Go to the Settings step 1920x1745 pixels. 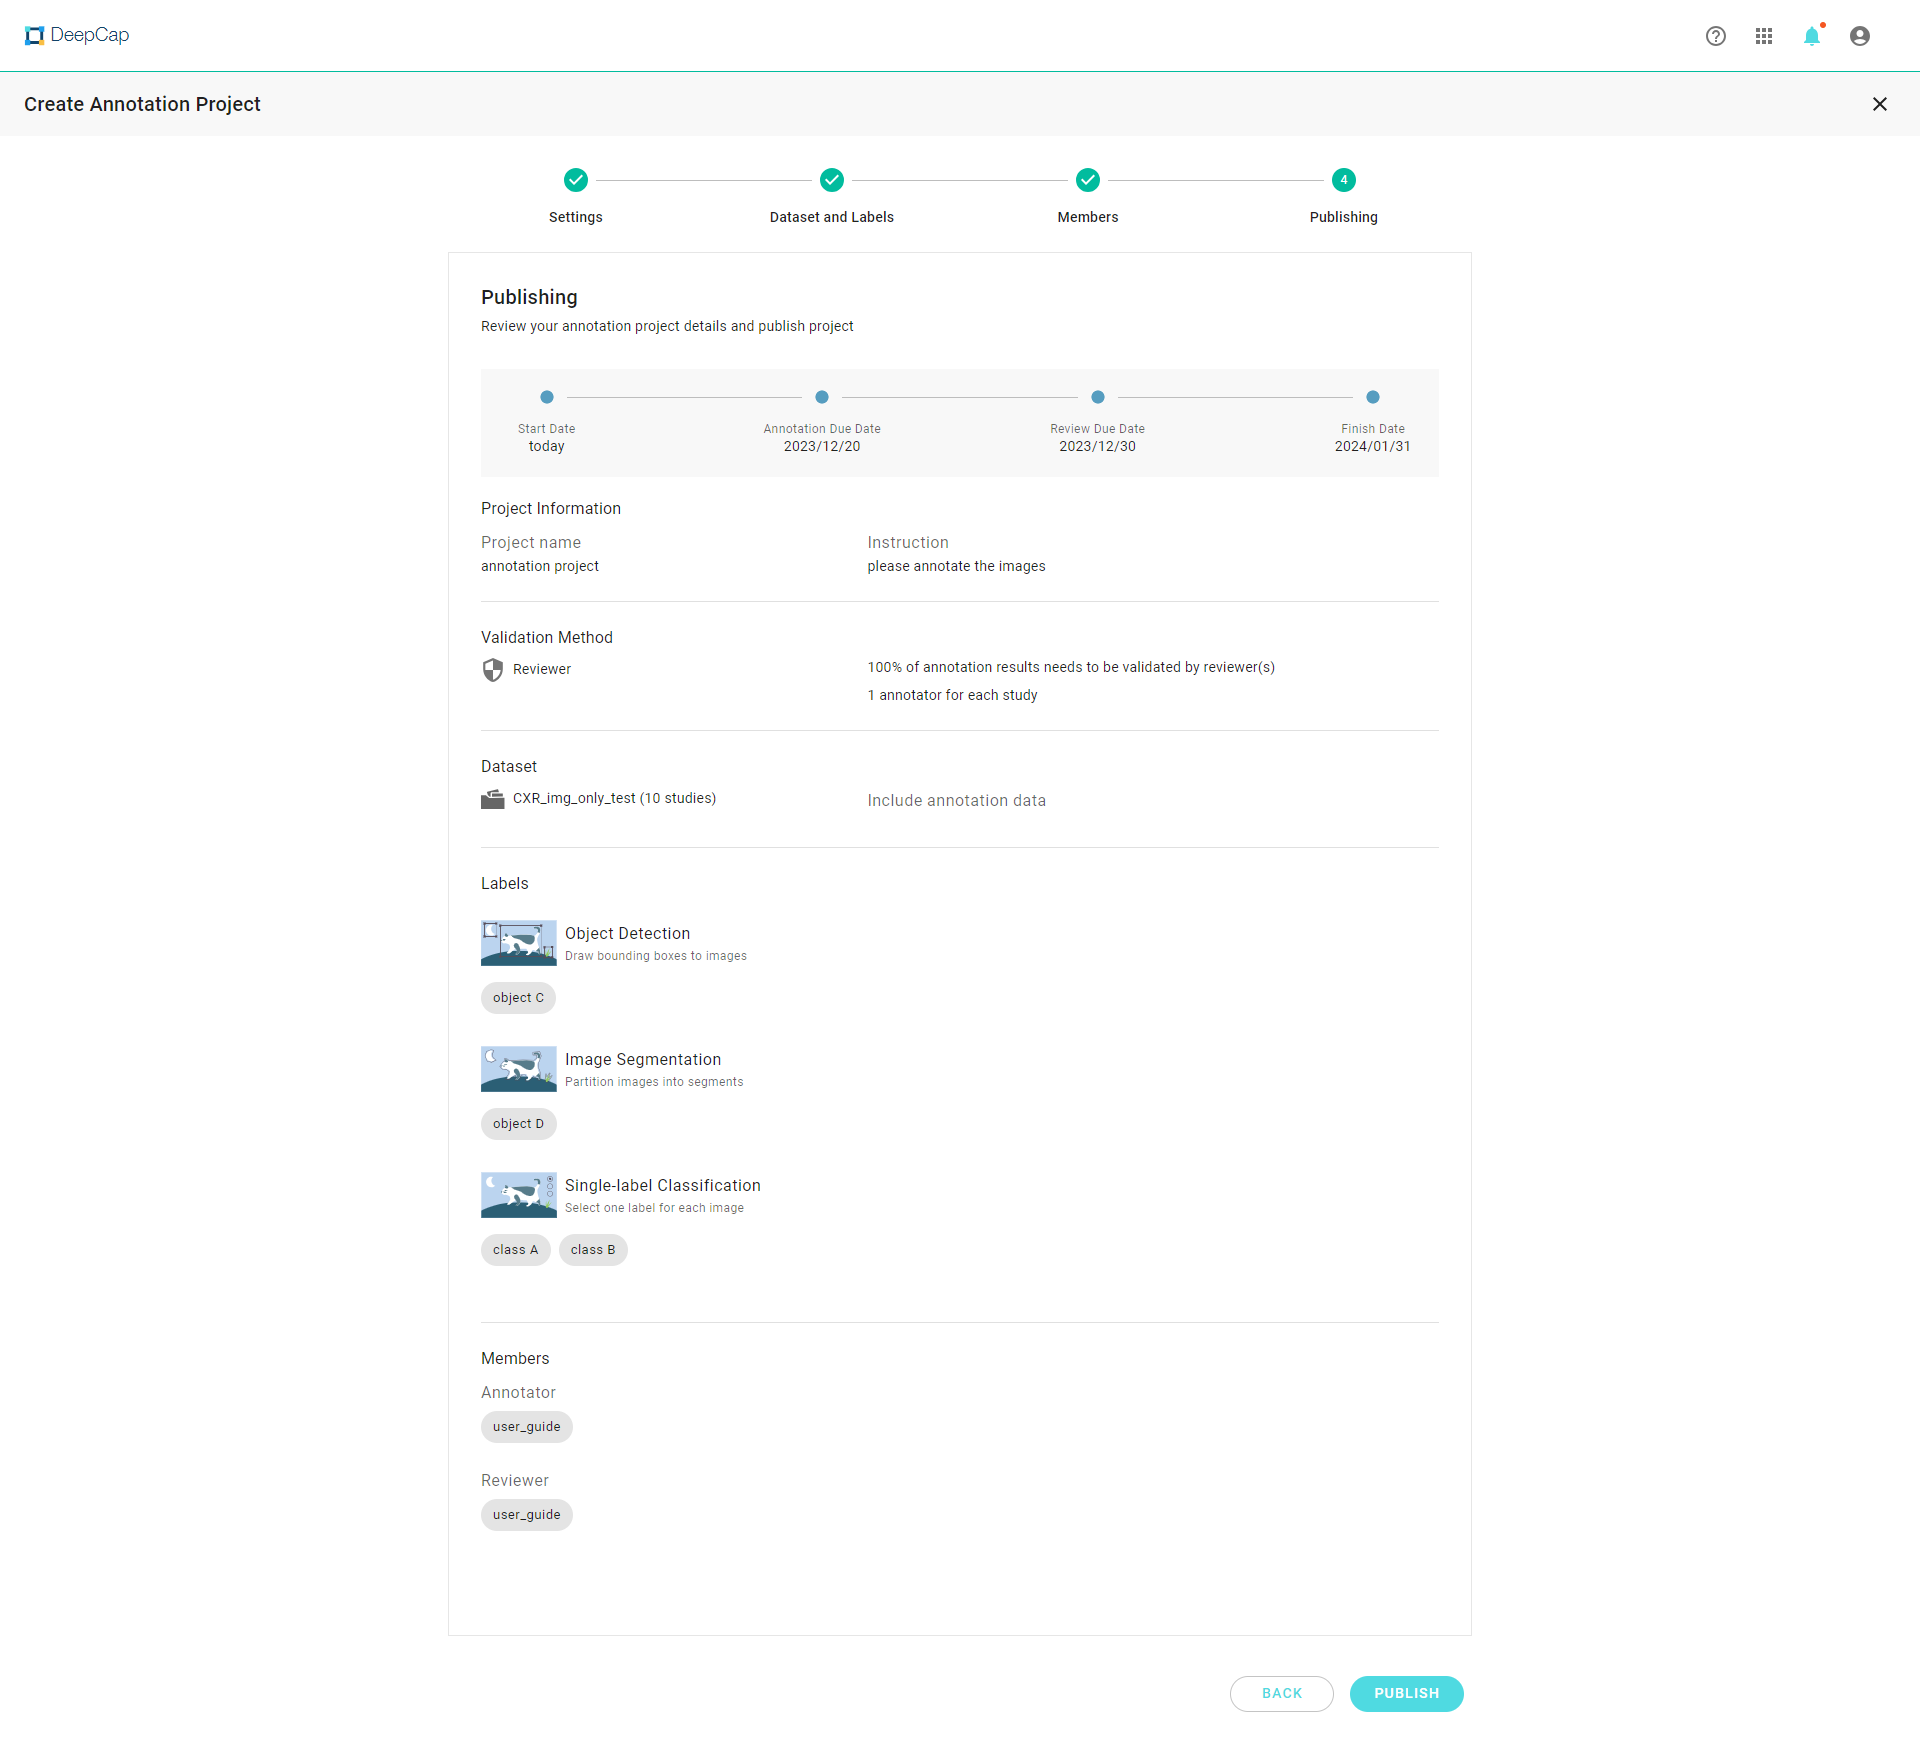(x=576, y=180)
